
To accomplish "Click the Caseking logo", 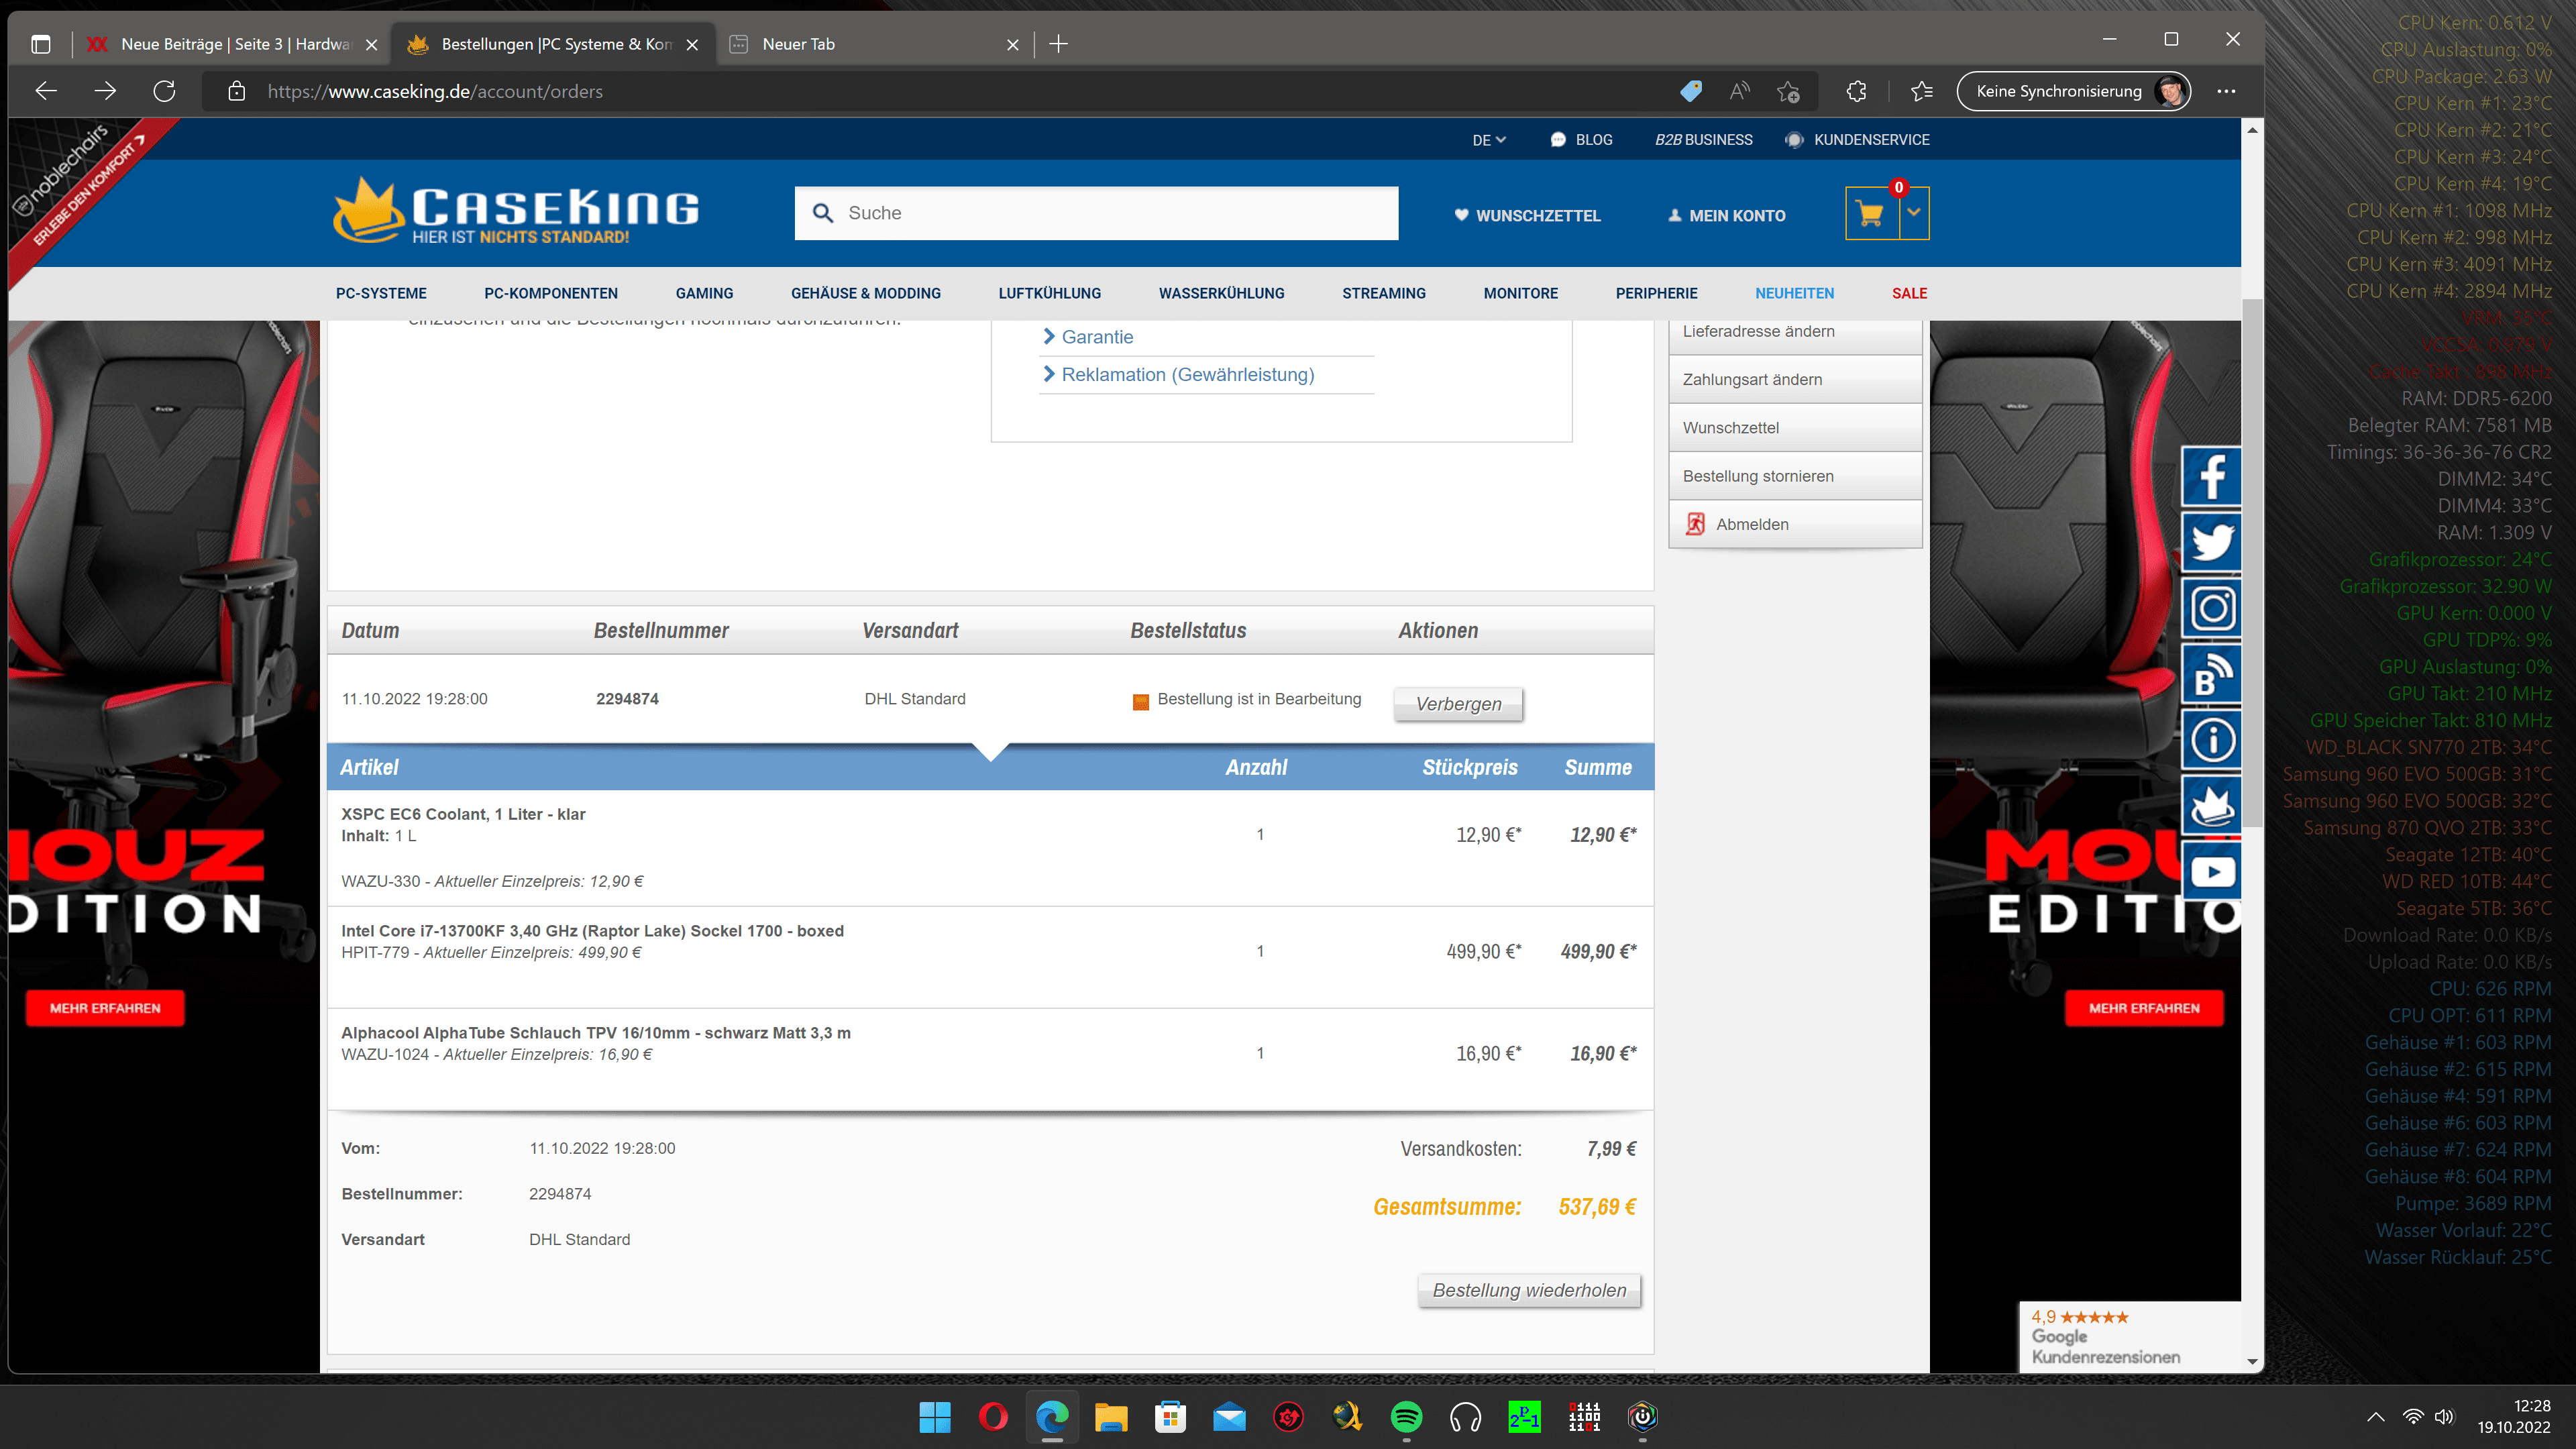I will point(516,211).
